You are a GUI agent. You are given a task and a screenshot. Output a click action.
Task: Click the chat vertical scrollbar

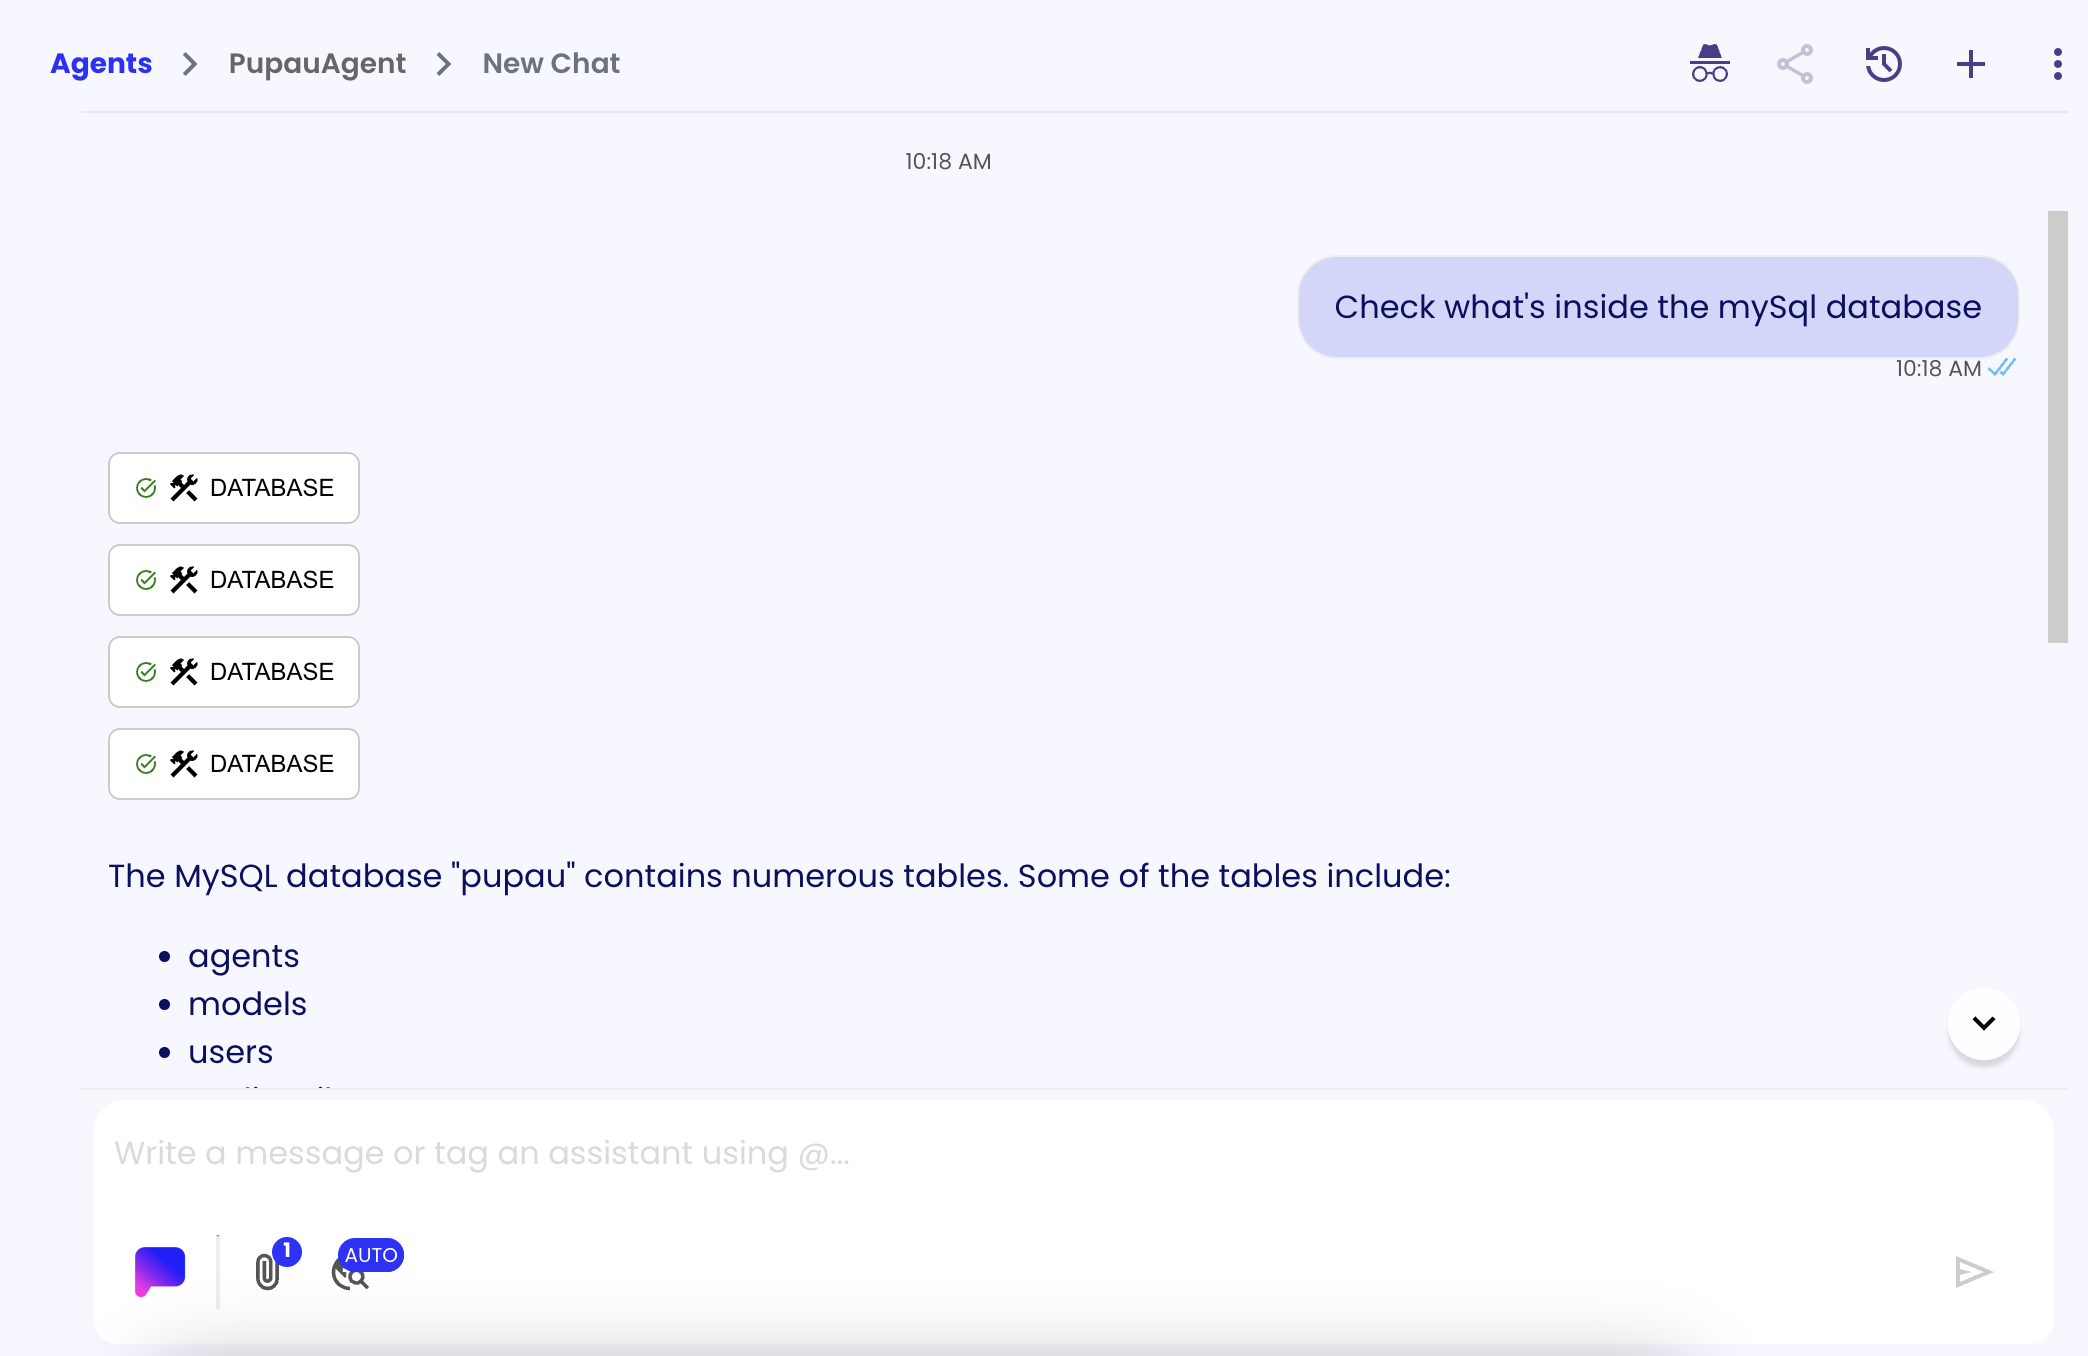click(2057, 426)
